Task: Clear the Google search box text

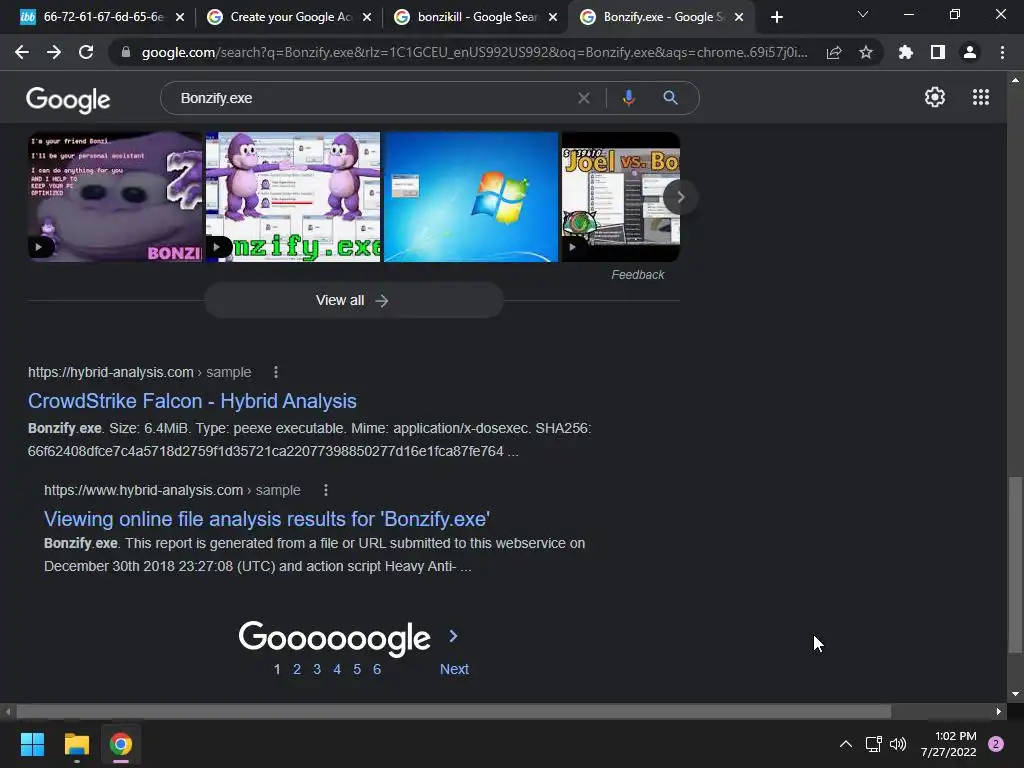Action: 584,99
